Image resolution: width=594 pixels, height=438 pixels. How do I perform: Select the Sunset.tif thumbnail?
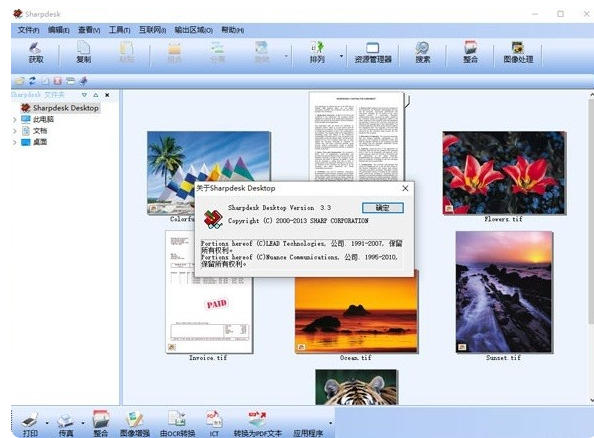point(504,292)
